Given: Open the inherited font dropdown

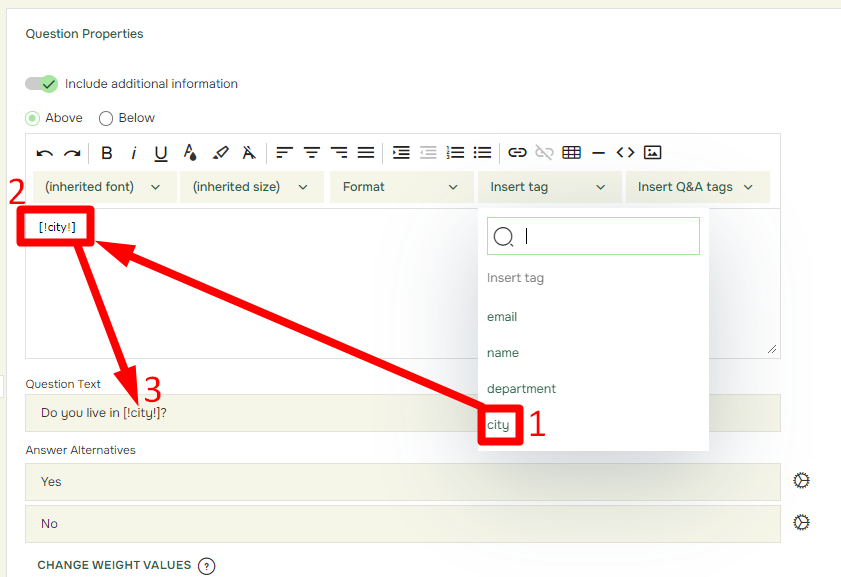Looking at the screenshot, I should click(105, 187).
